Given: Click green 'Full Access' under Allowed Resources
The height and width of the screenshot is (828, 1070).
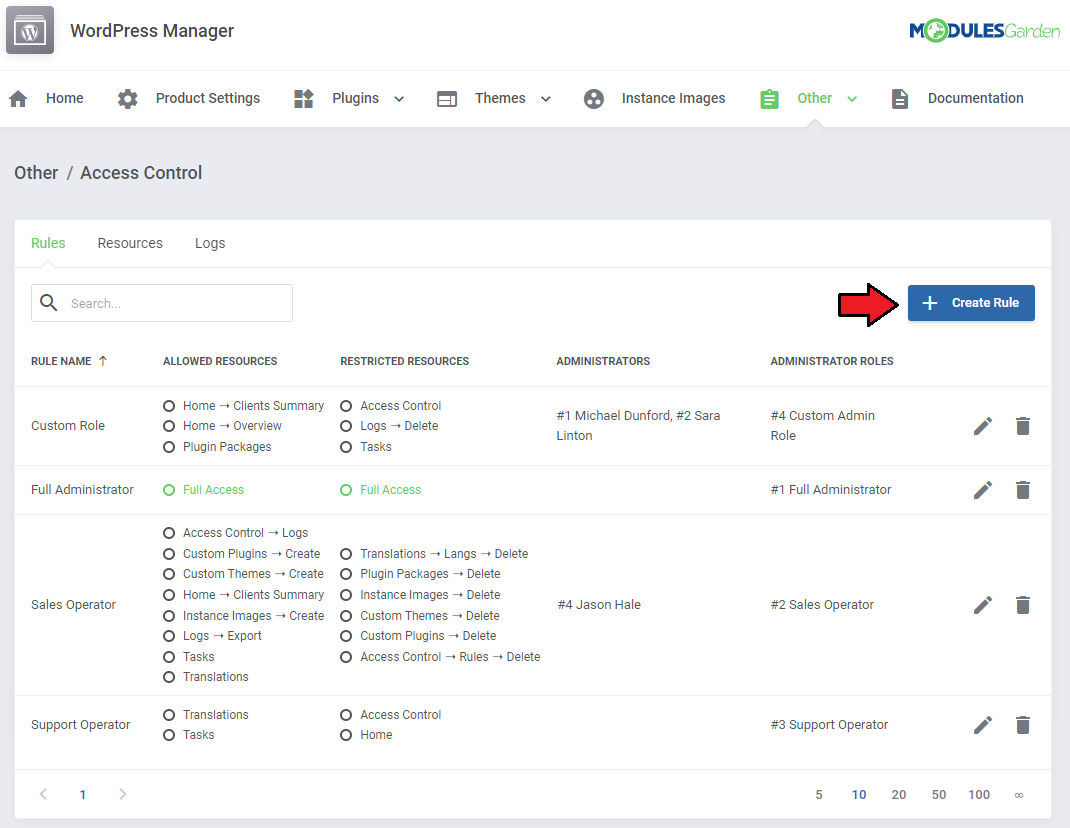Looking at the screenshot, I should (x=213, y=489).
